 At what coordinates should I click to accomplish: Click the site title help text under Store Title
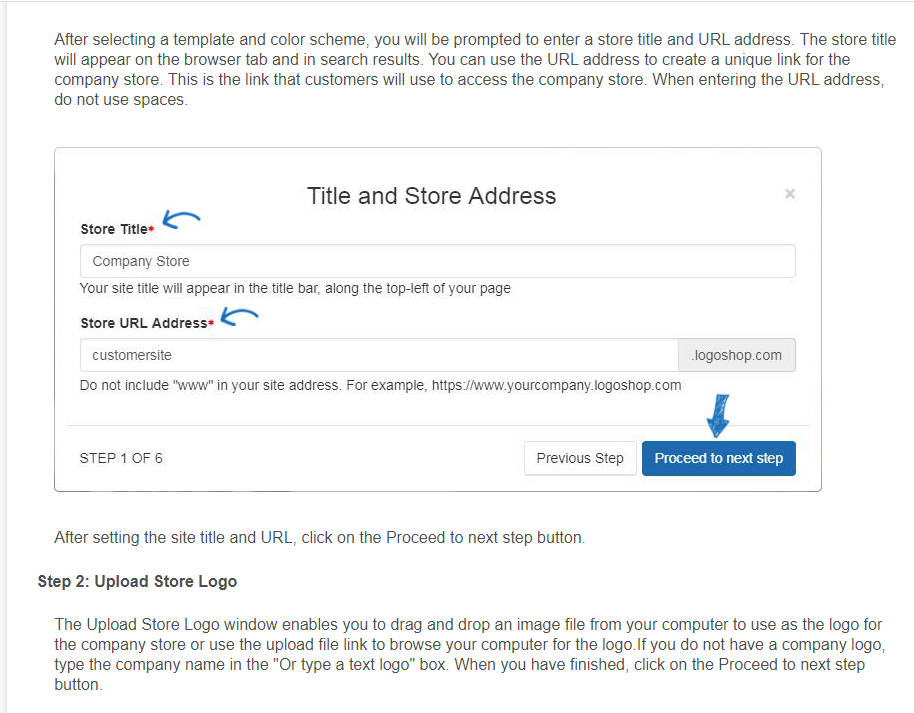pos(295,288)
